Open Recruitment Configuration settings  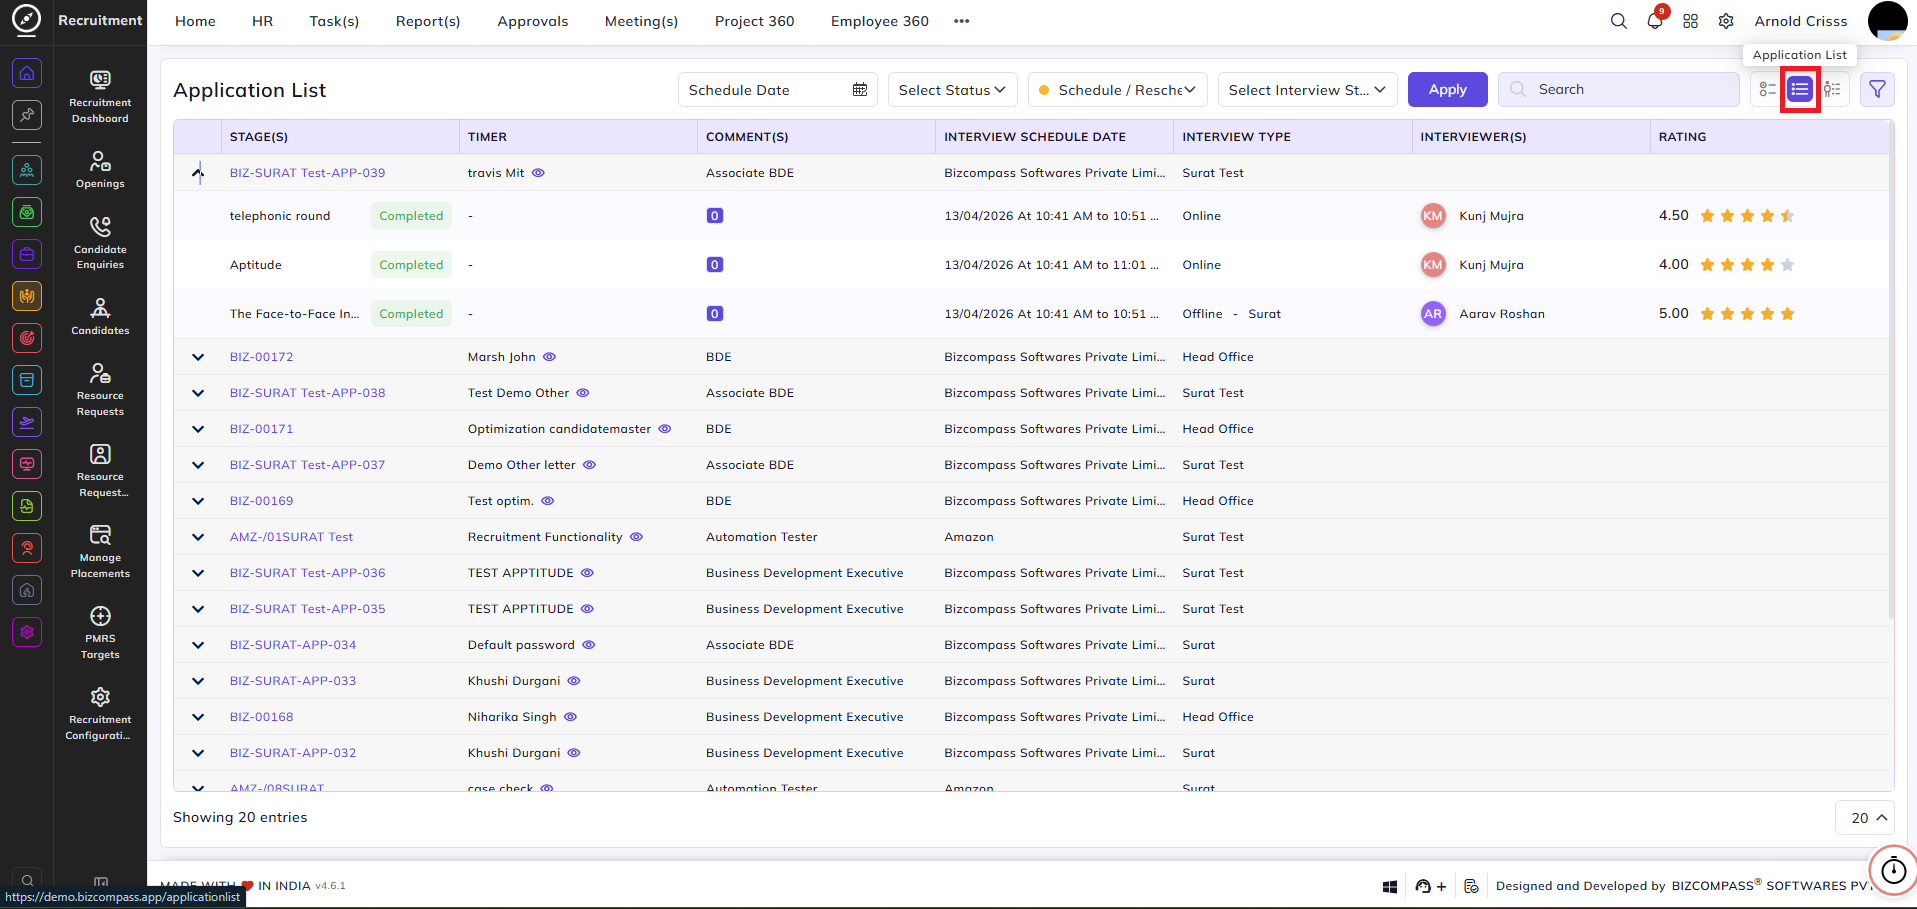[x=100, y=713]
